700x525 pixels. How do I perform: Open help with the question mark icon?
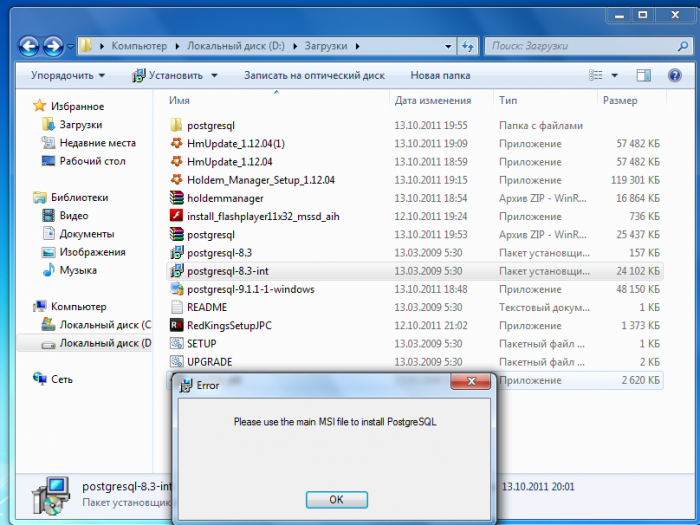[x=675, y=75]
